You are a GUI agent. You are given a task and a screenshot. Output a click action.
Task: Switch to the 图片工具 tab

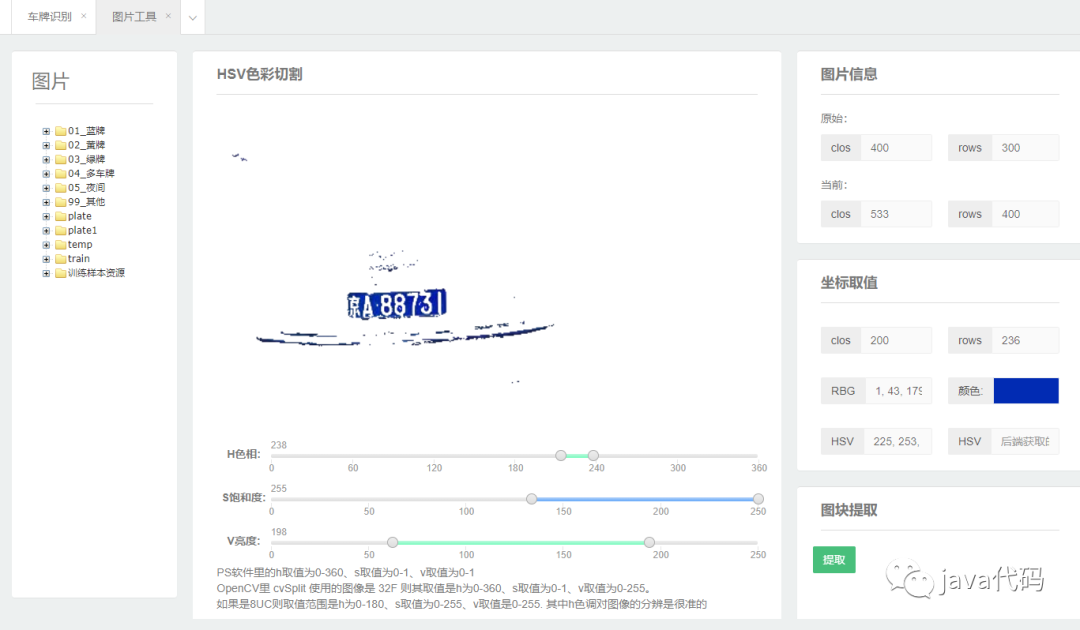point(134,17)
